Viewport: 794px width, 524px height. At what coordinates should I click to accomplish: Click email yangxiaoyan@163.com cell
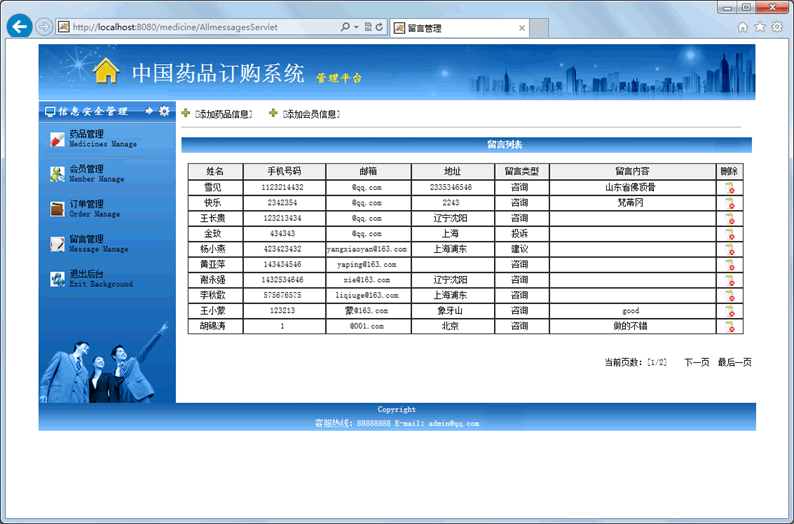367,249
